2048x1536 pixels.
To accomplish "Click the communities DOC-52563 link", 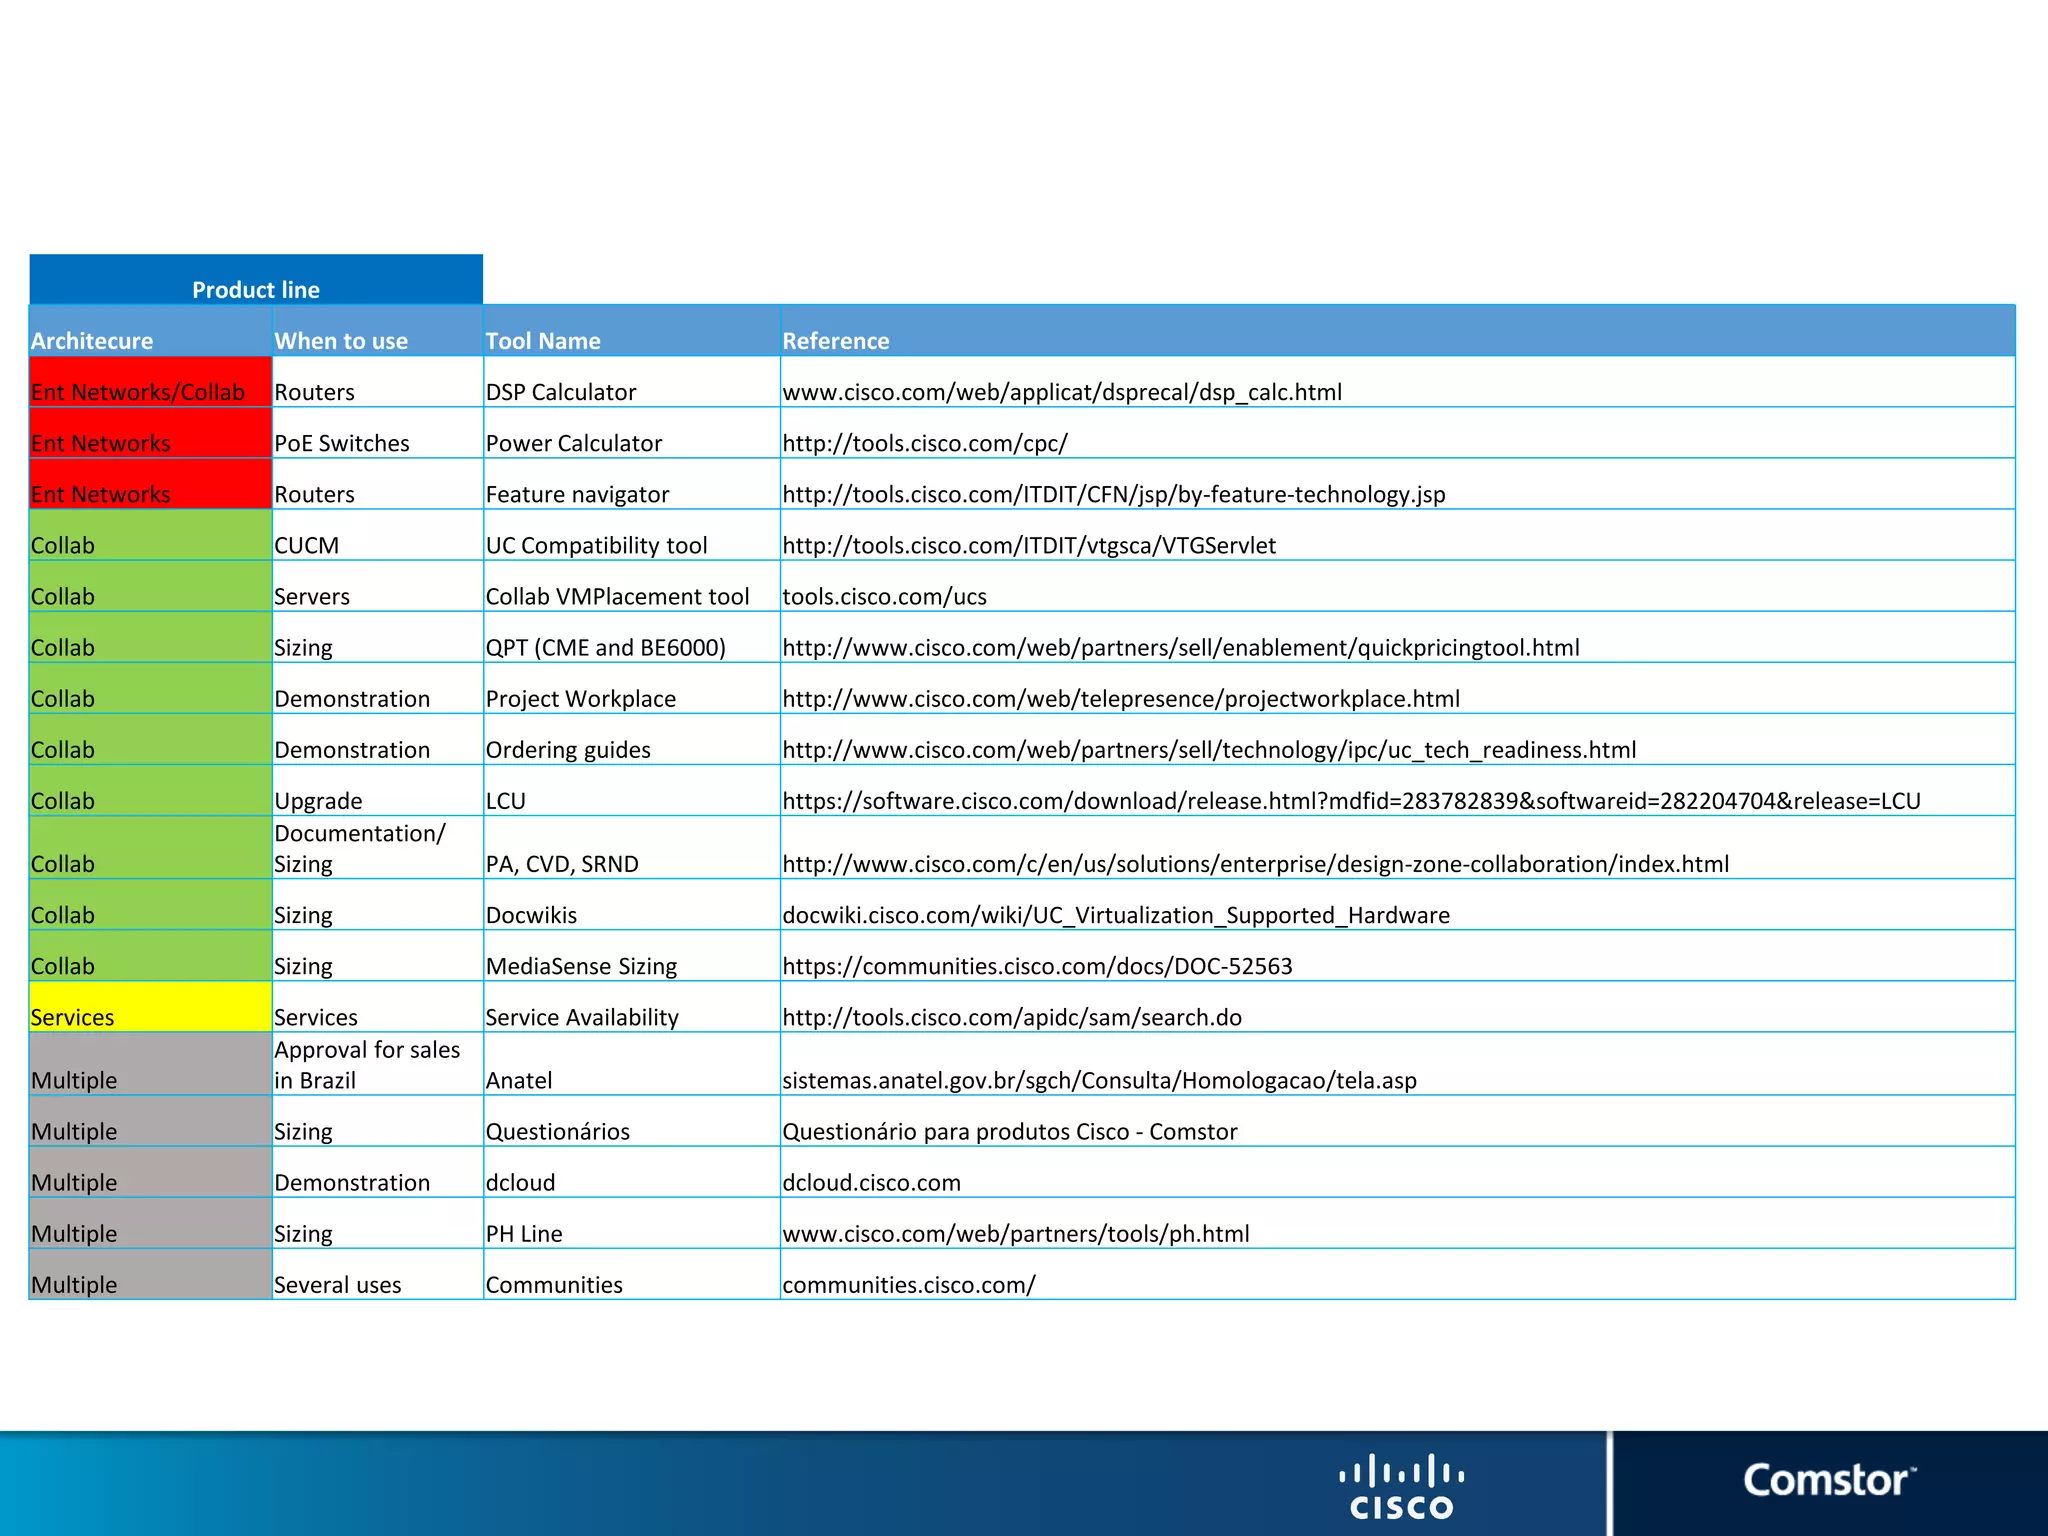I will pos(1036,966).
